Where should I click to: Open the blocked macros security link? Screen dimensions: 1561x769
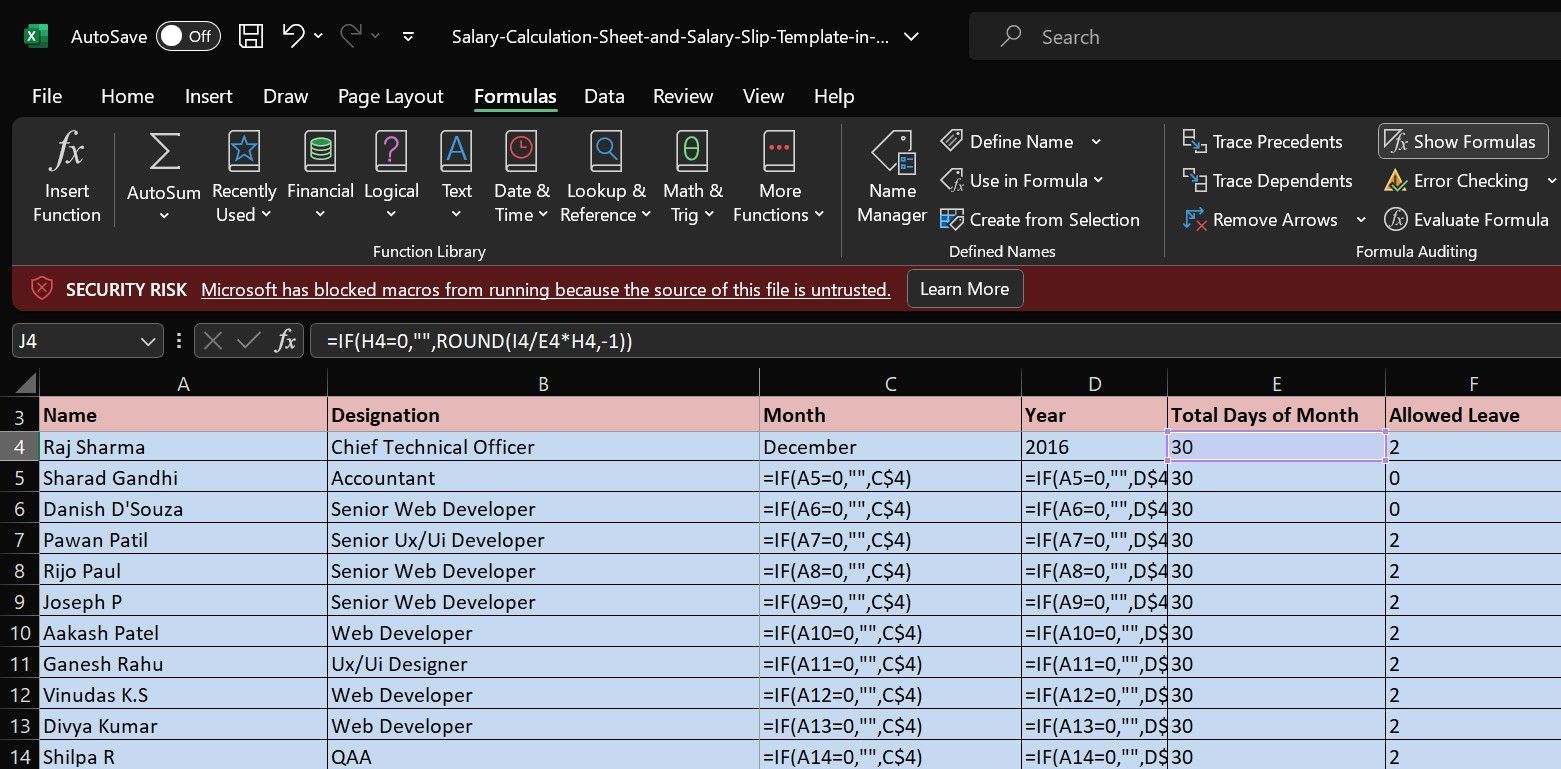pos(545,290)
